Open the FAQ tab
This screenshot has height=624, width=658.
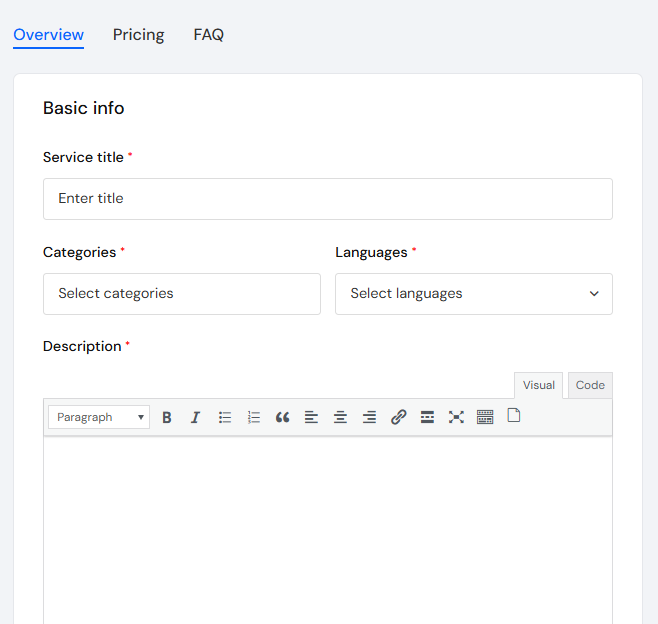pos(208,35)
